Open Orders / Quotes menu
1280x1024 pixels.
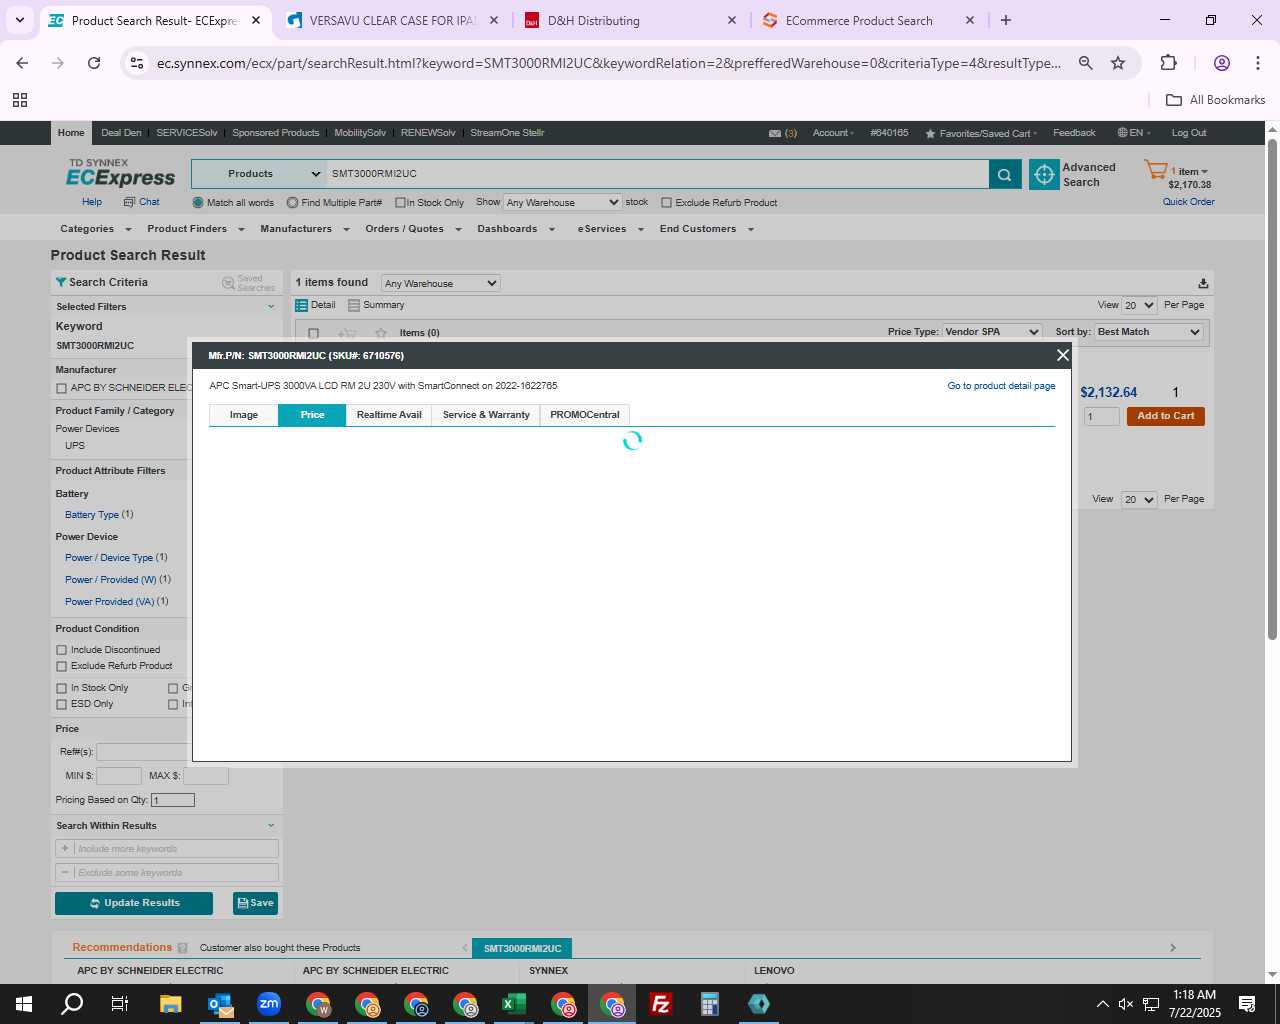413,229
